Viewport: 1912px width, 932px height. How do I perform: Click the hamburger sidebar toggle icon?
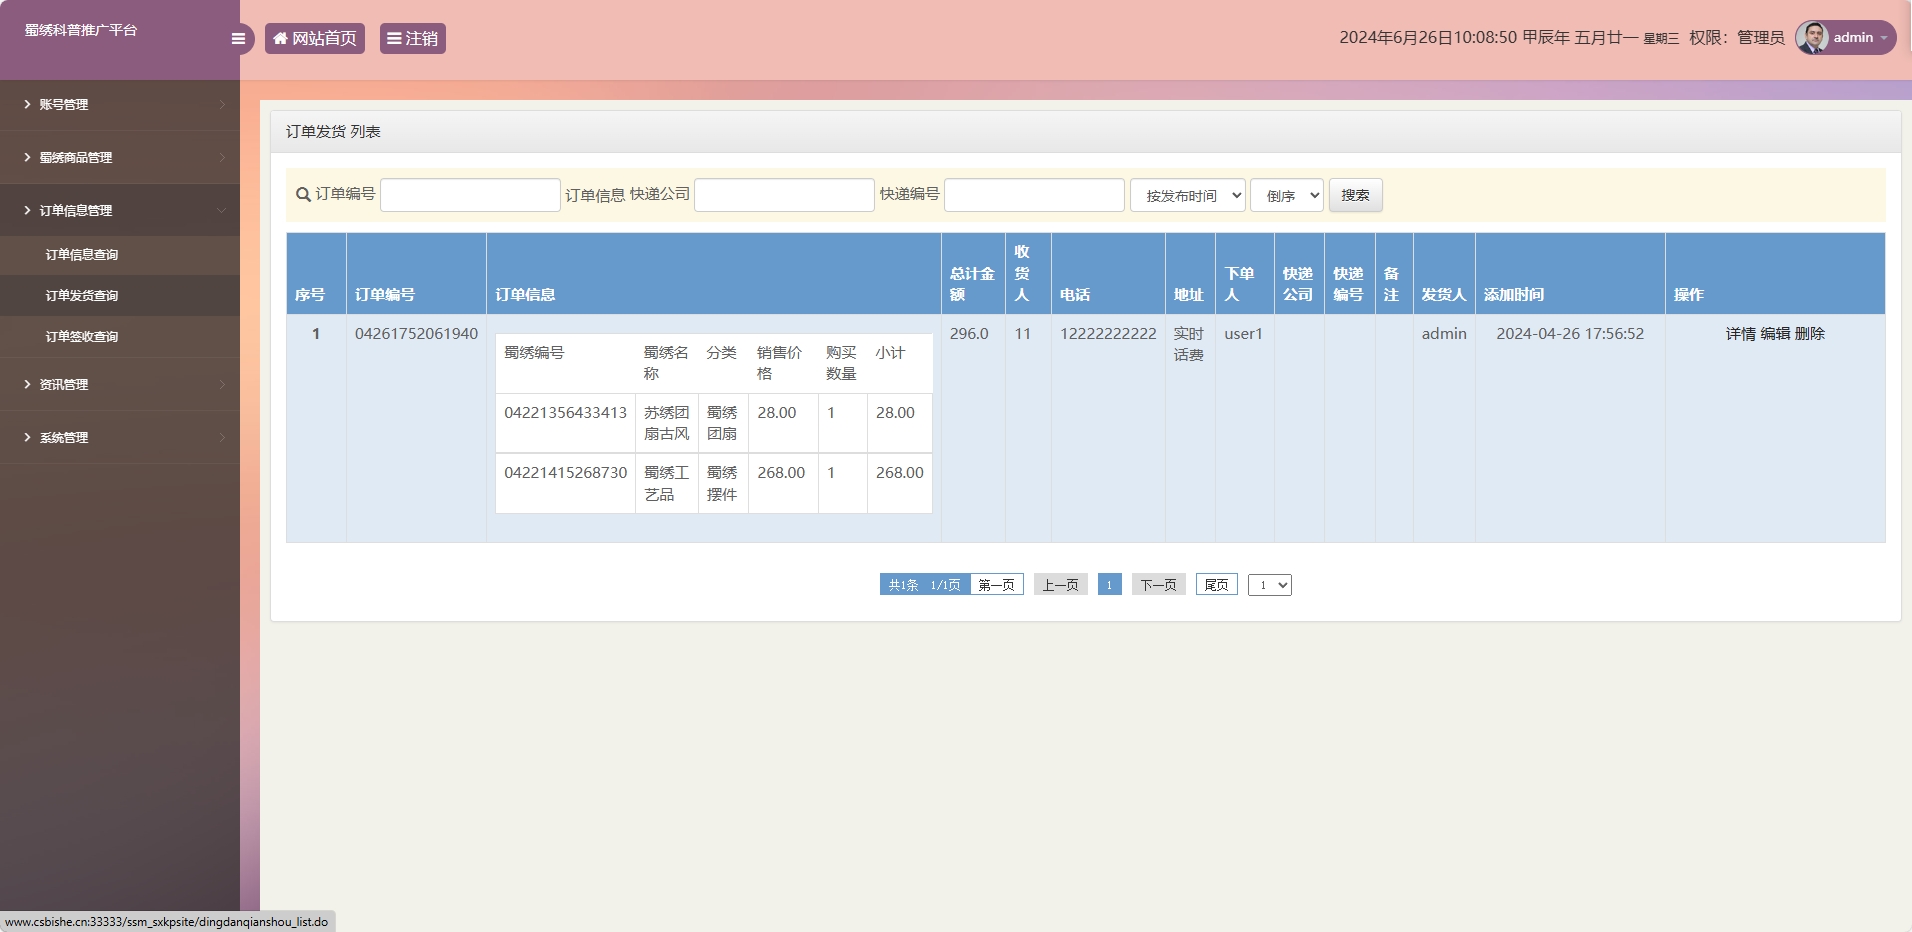click(238, 39)
